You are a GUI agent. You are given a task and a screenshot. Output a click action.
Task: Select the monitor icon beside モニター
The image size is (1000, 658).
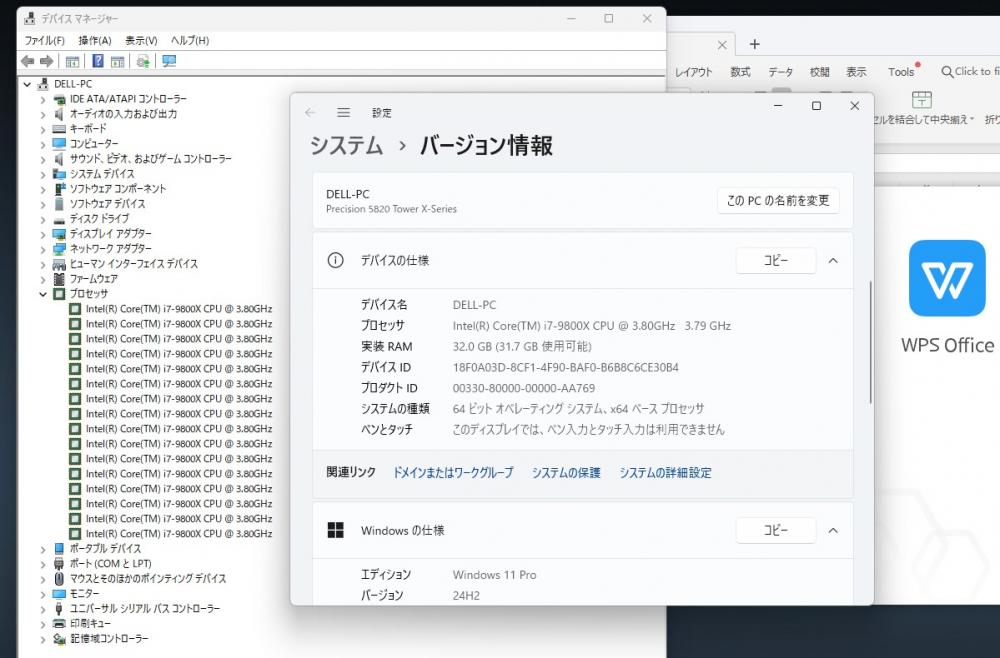tap(59, 594)
